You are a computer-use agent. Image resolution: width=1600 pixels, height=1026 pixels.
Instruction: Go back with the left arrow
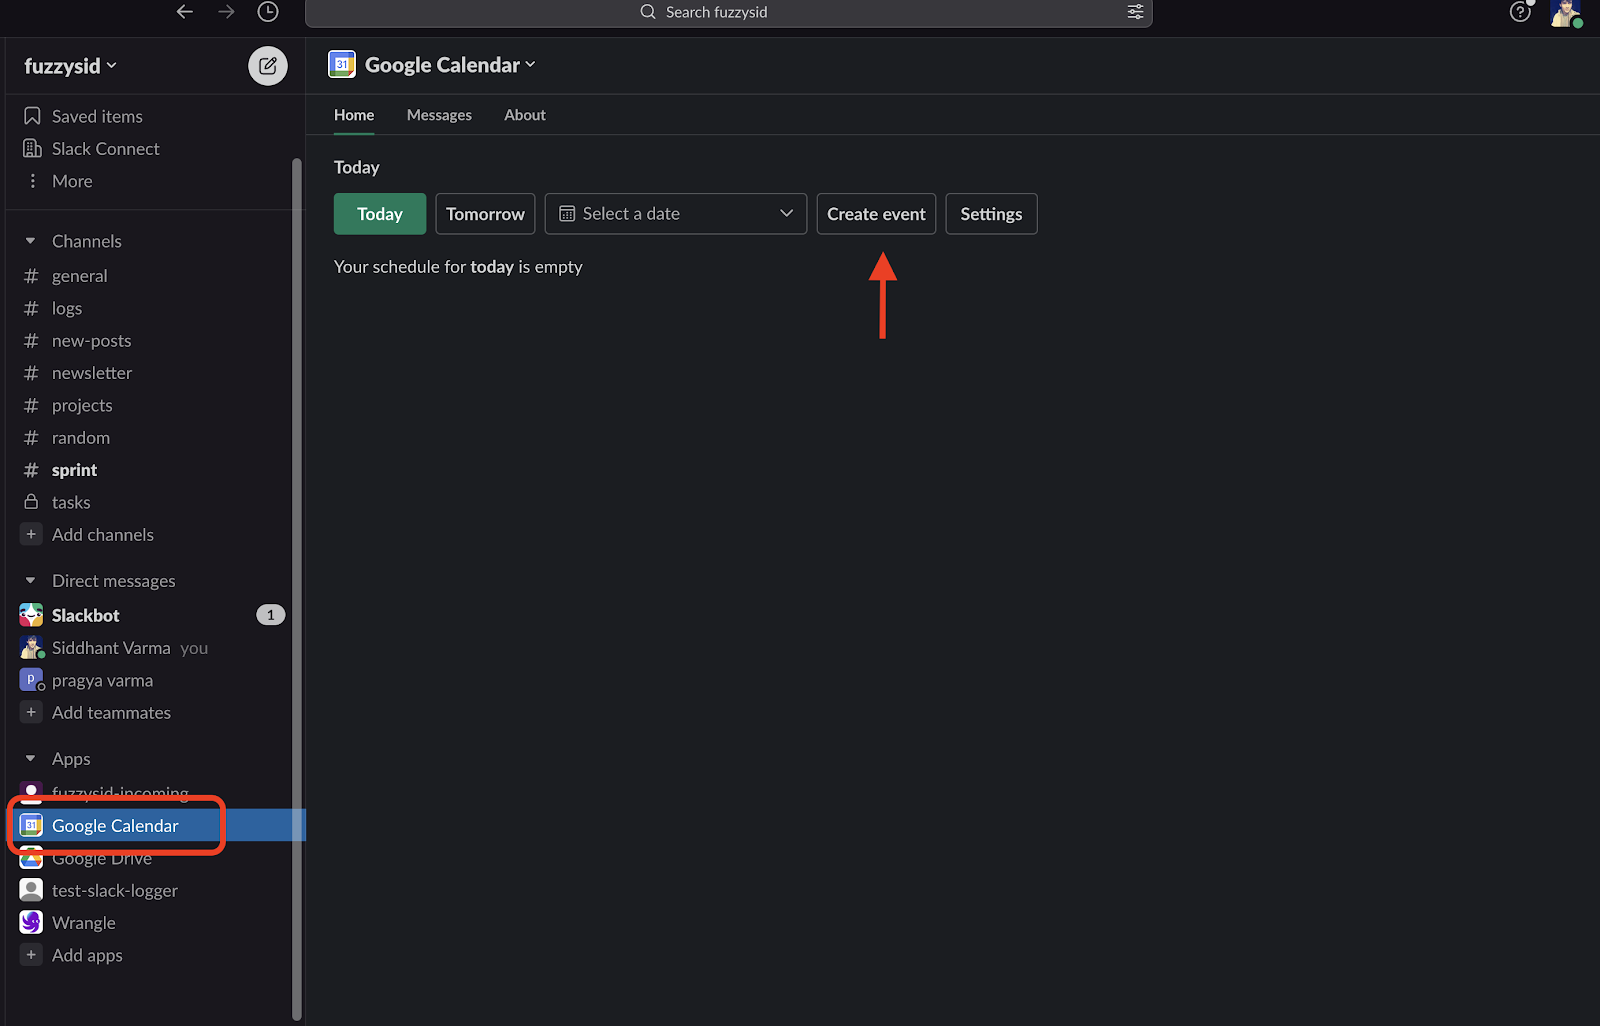point(184,12)
